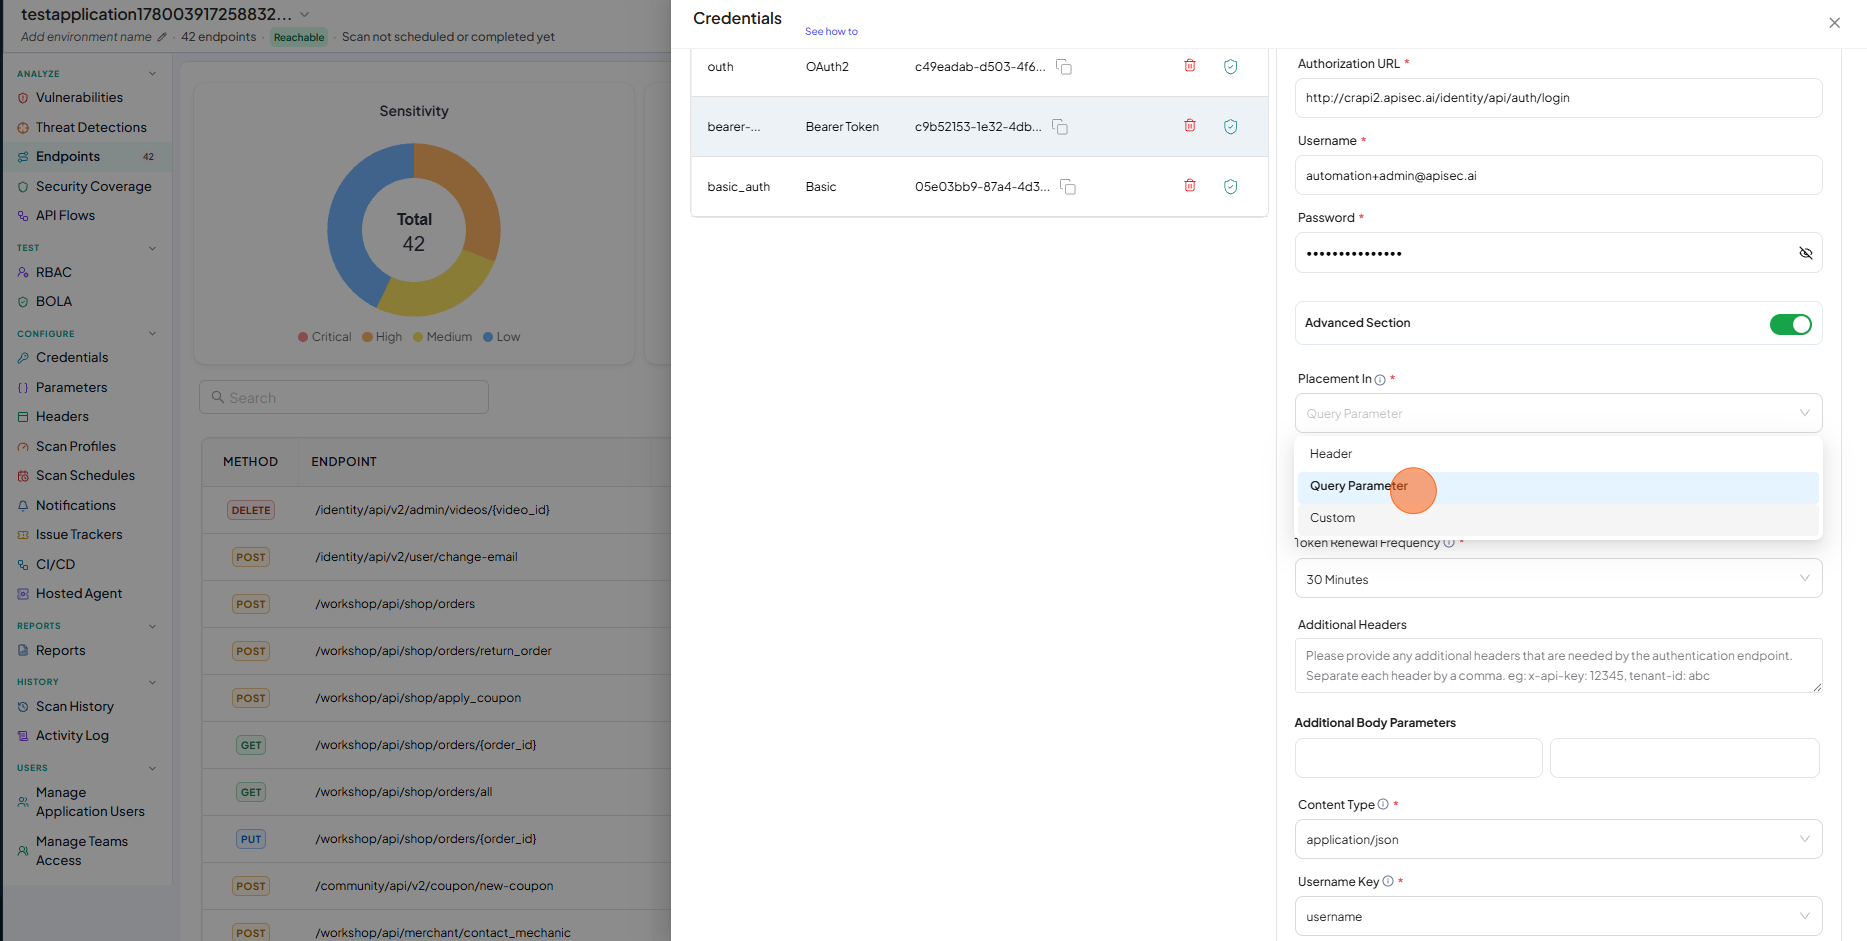Edit environment name pencil icon
This screenshot has height=941, width=1867.
pos(162,37)
